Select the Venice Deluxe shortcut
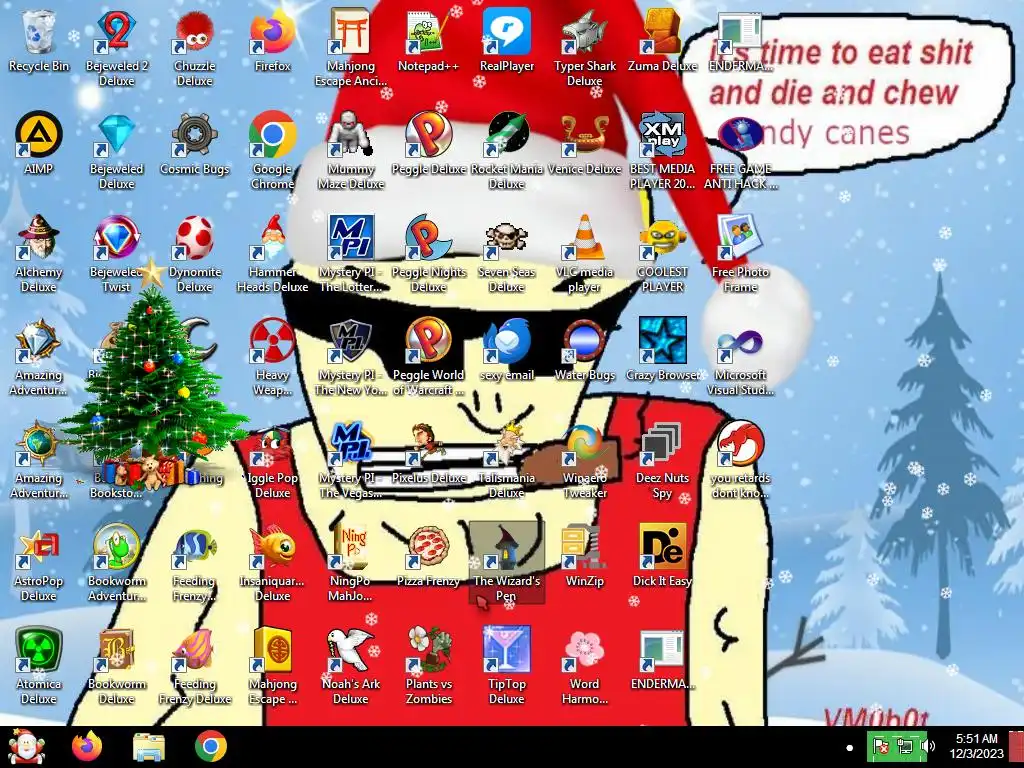This screenshot has width=1024, height=768. (x=584, y=144)
